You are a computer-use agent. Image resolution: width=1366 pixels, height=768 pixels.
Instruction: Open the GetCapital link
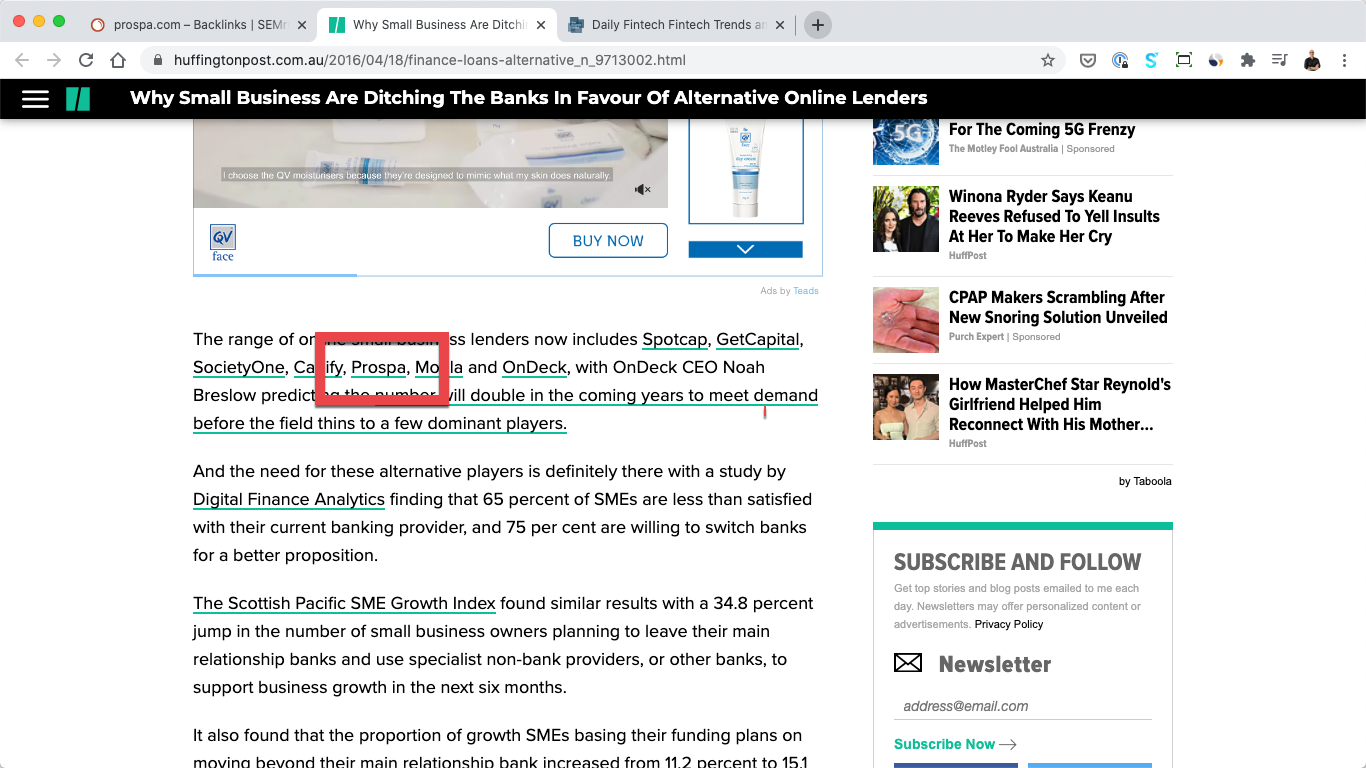coord(758,339)
